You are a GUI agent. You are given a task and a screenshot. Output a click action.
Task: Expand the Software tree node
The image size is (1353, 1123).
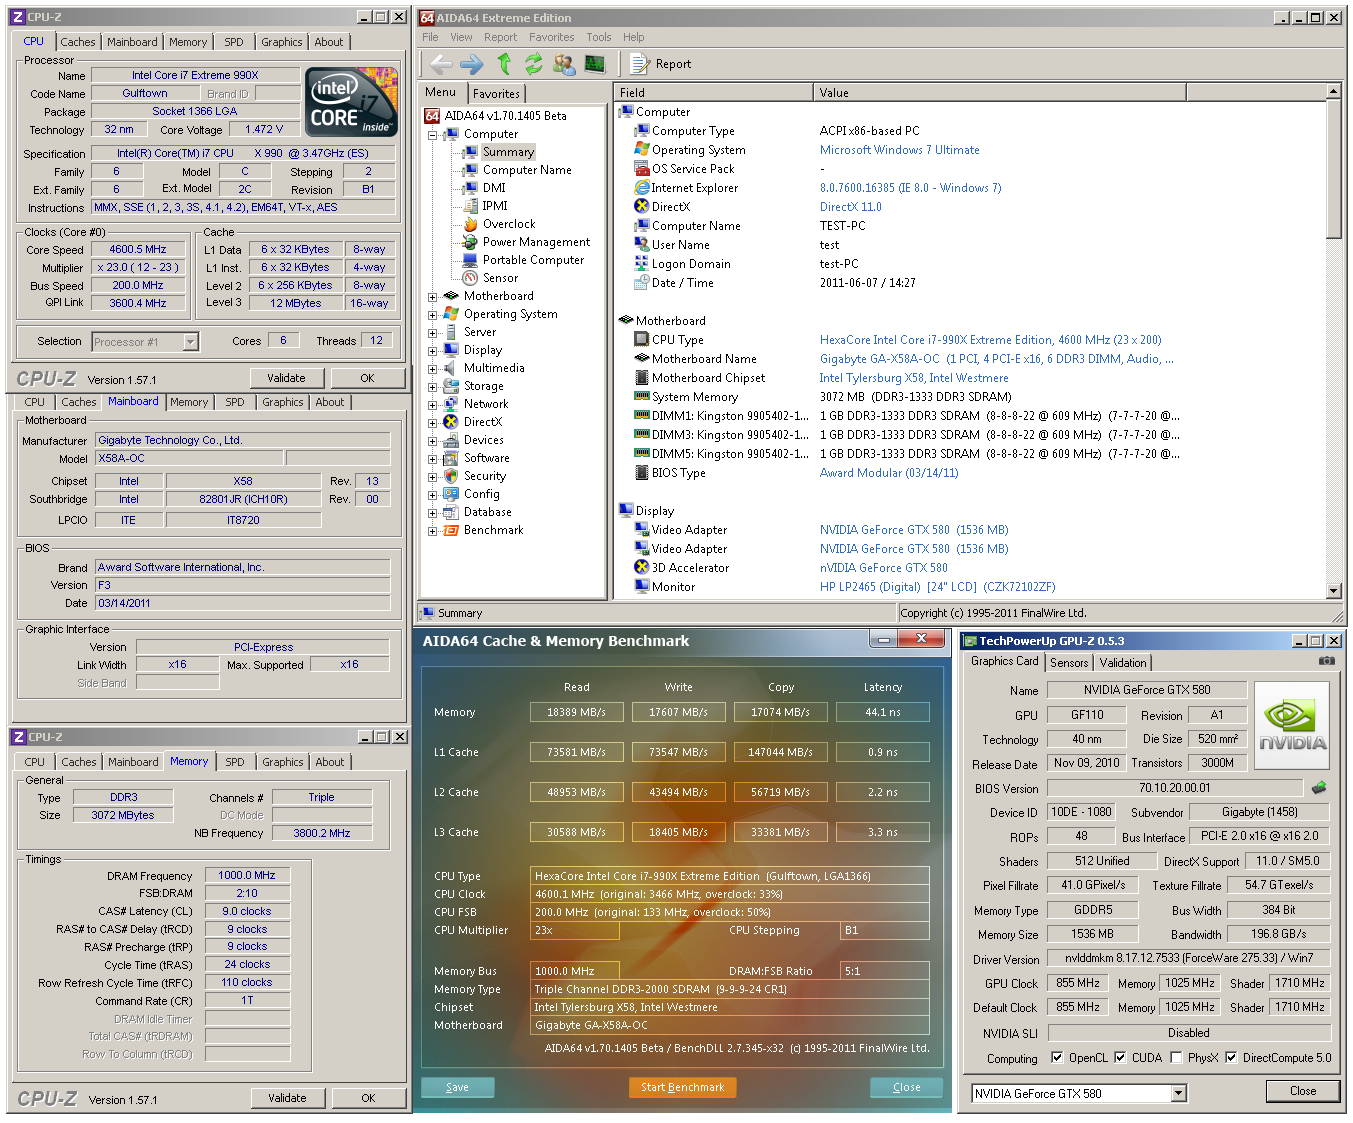[x=432, y=458]
